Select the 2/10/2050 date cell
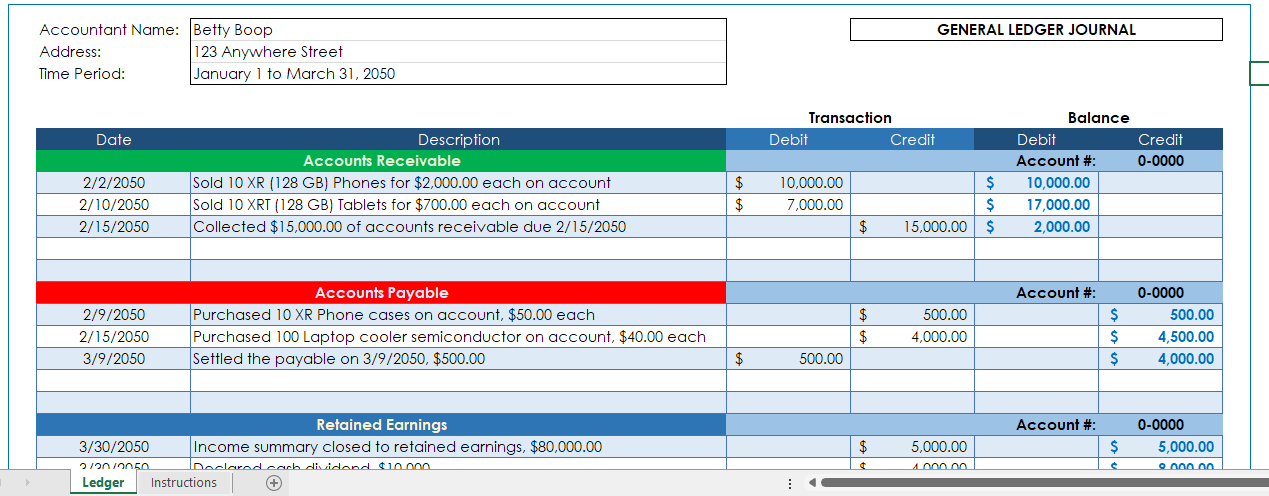Image resolution: width=1269 pixels, height=496 pixels. click(x=114, y=205)
